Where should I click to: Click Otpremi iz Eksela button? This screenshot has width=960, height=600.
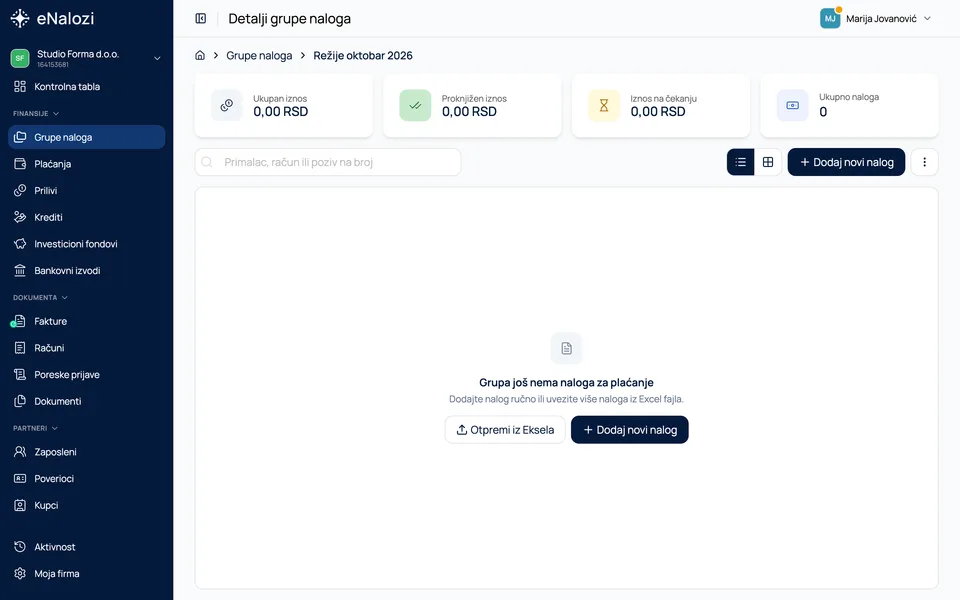click(x=505, y=430)
